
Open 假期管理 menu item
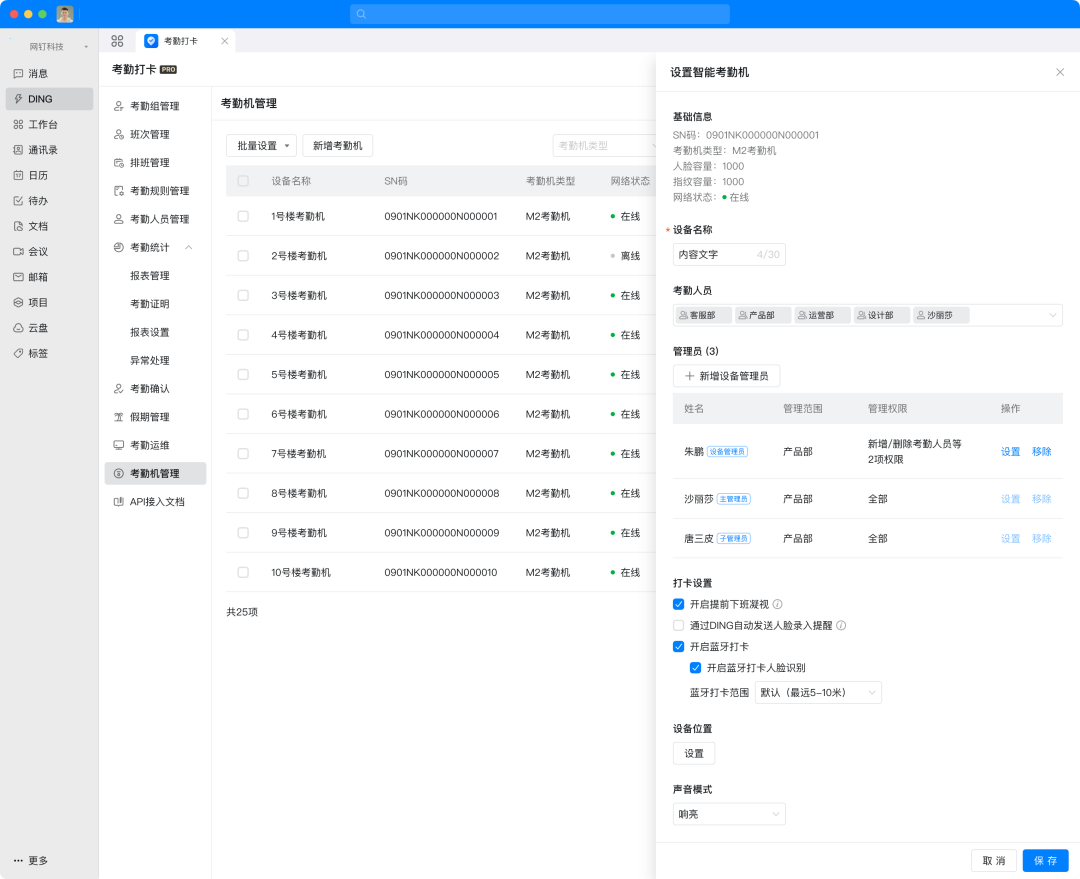tap(149, 417)
